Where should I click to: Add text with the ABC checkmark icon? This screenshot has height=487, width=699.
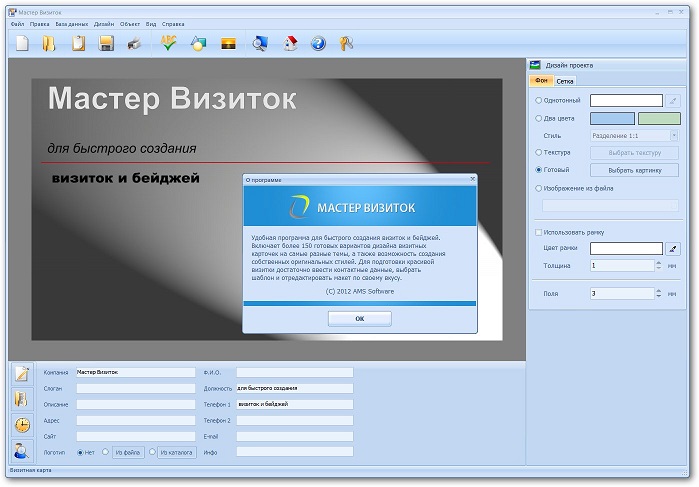click(169, 43)
